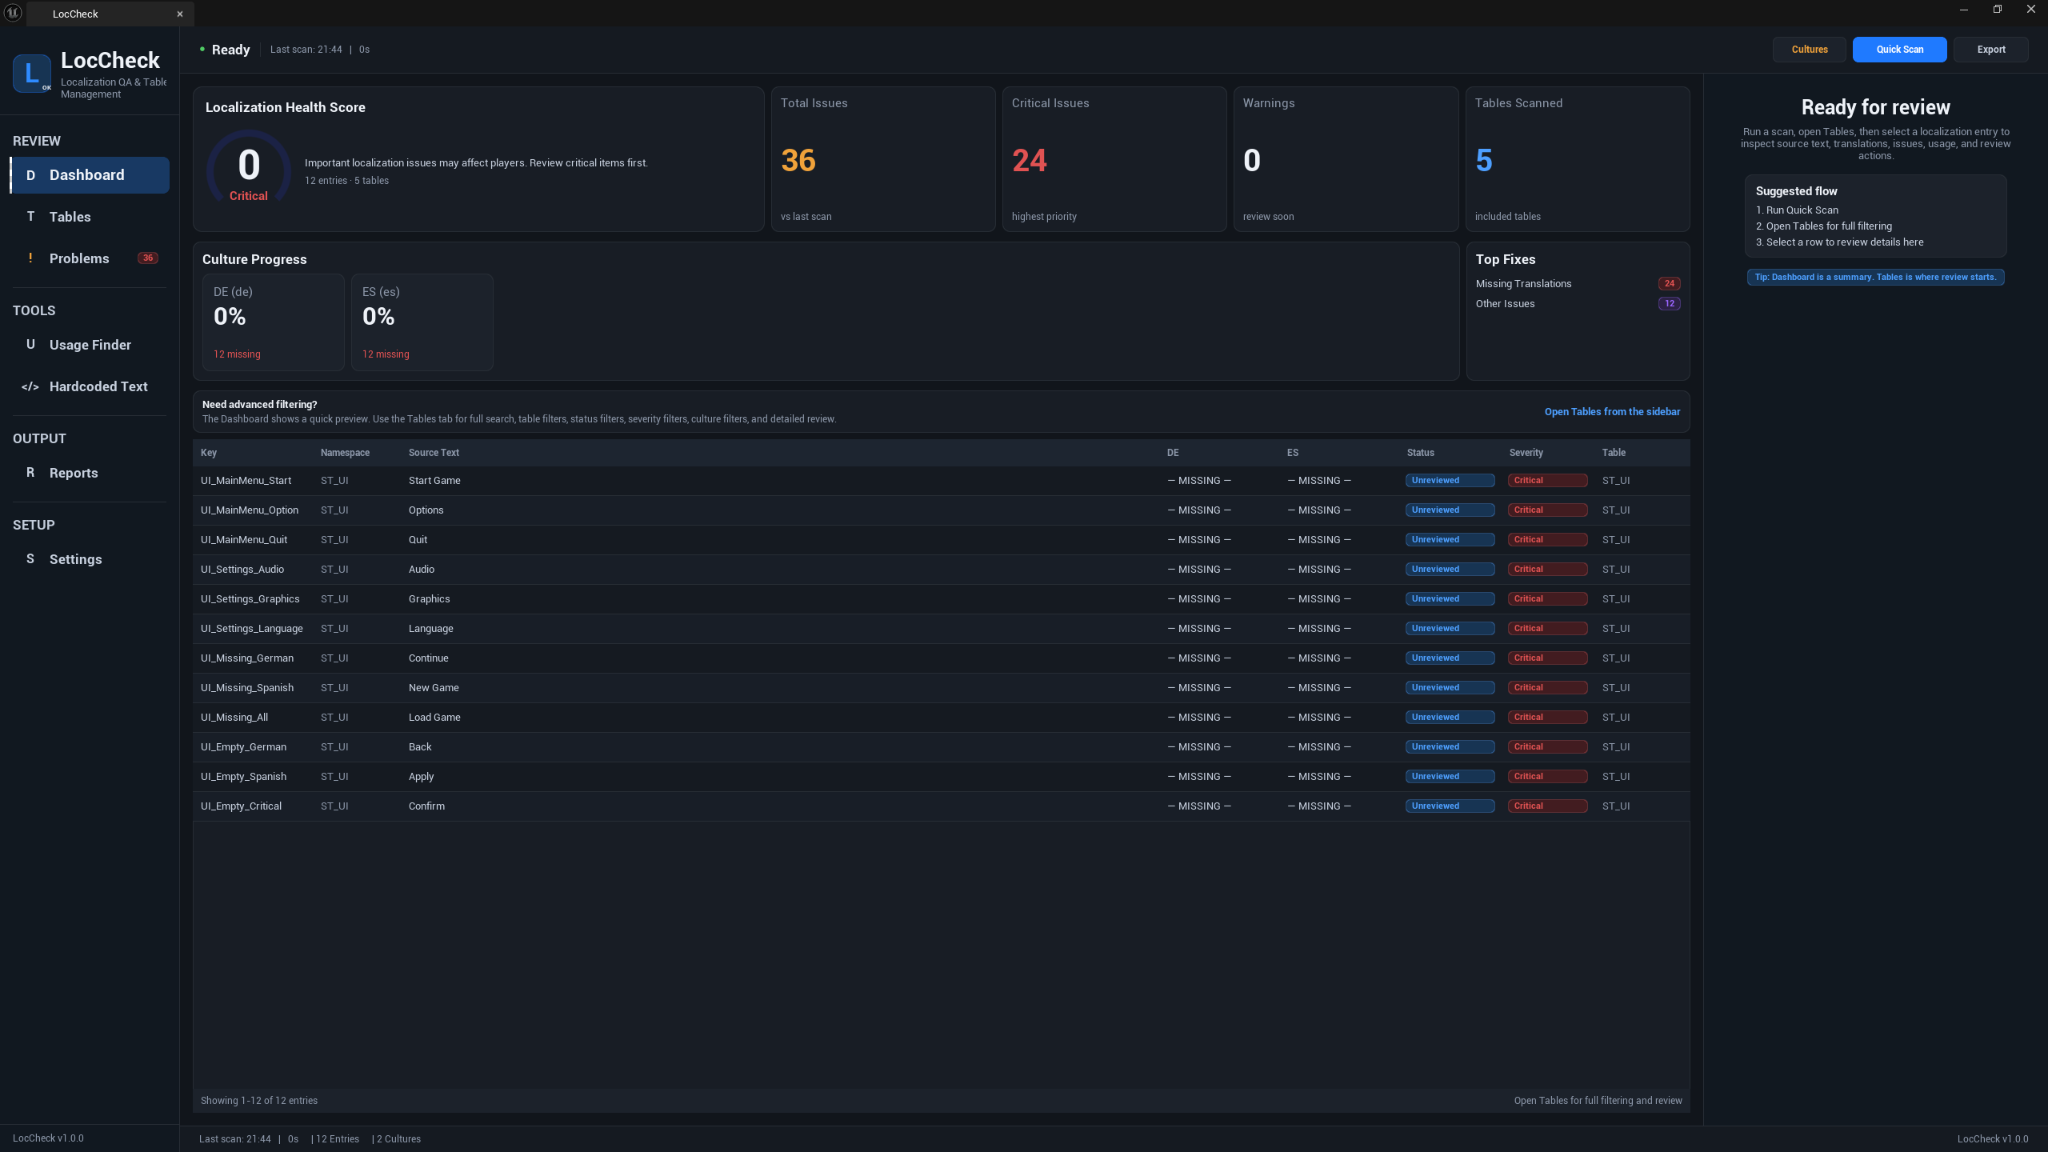Click the Tables Scanned card showing 5
Screen dimensions: 2048x1152
pyautogui.click(x=1578, y=159)
